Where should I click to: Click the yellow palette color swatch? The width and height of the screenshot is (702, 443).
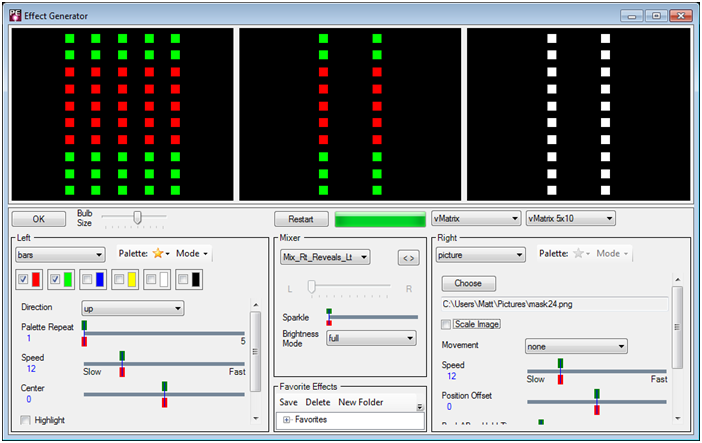132,280
